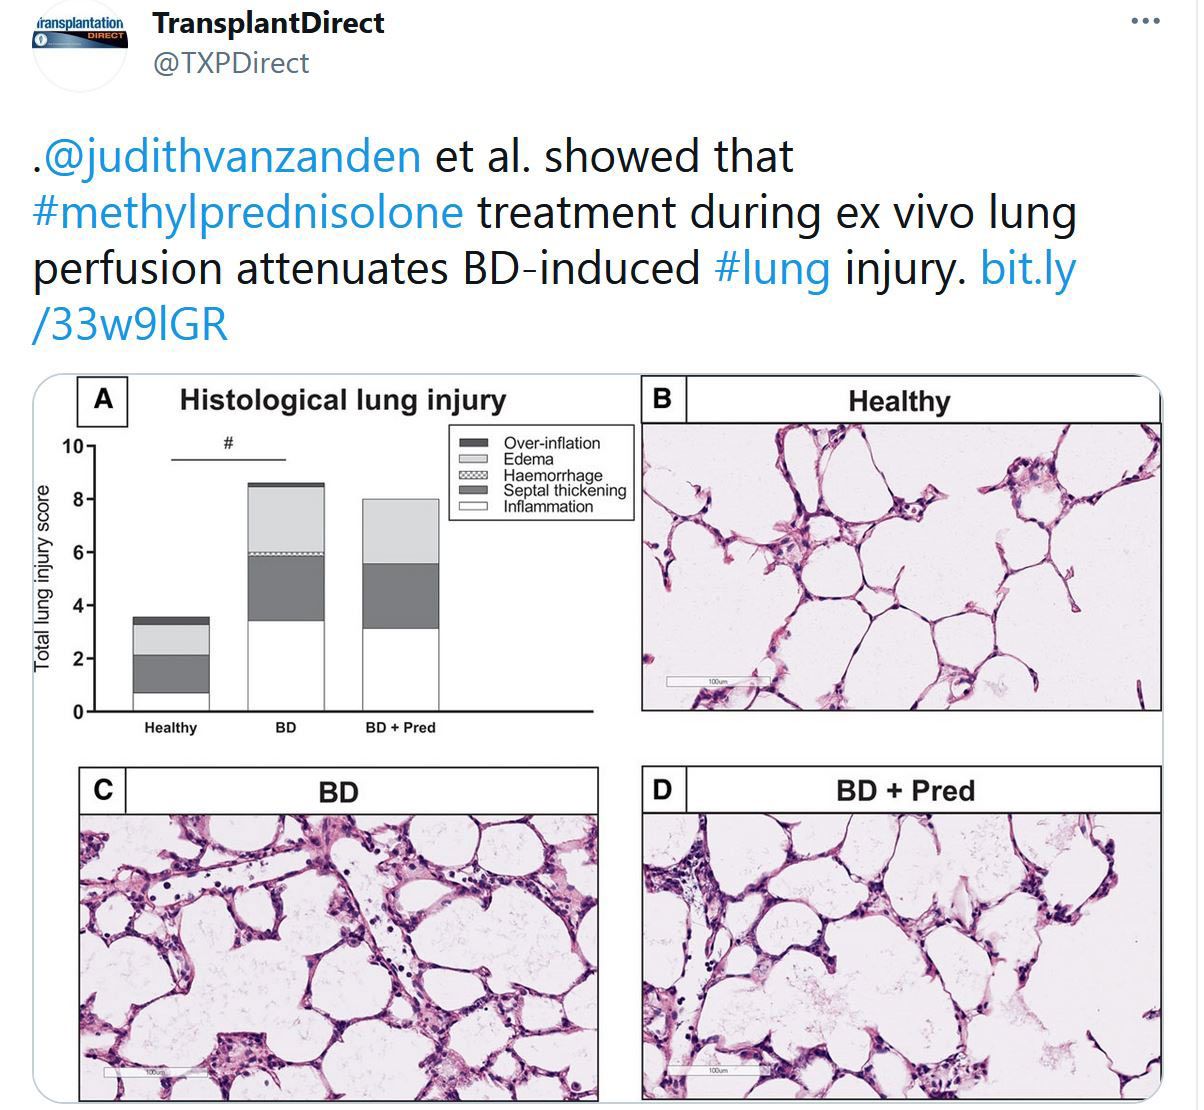The image size is (1204, 1110).
Task: Click the panel A label box
Action: 103,401
